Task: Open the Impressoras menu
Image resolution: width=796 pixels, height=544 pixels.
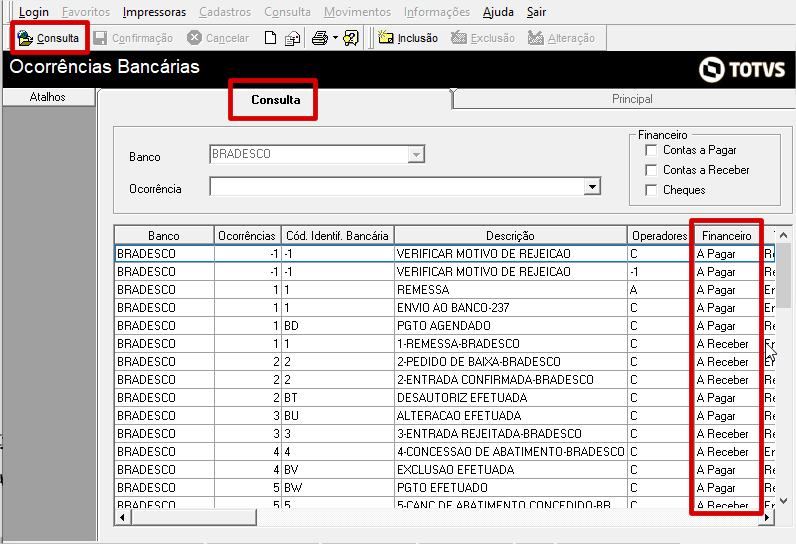Action: (154, 12)
